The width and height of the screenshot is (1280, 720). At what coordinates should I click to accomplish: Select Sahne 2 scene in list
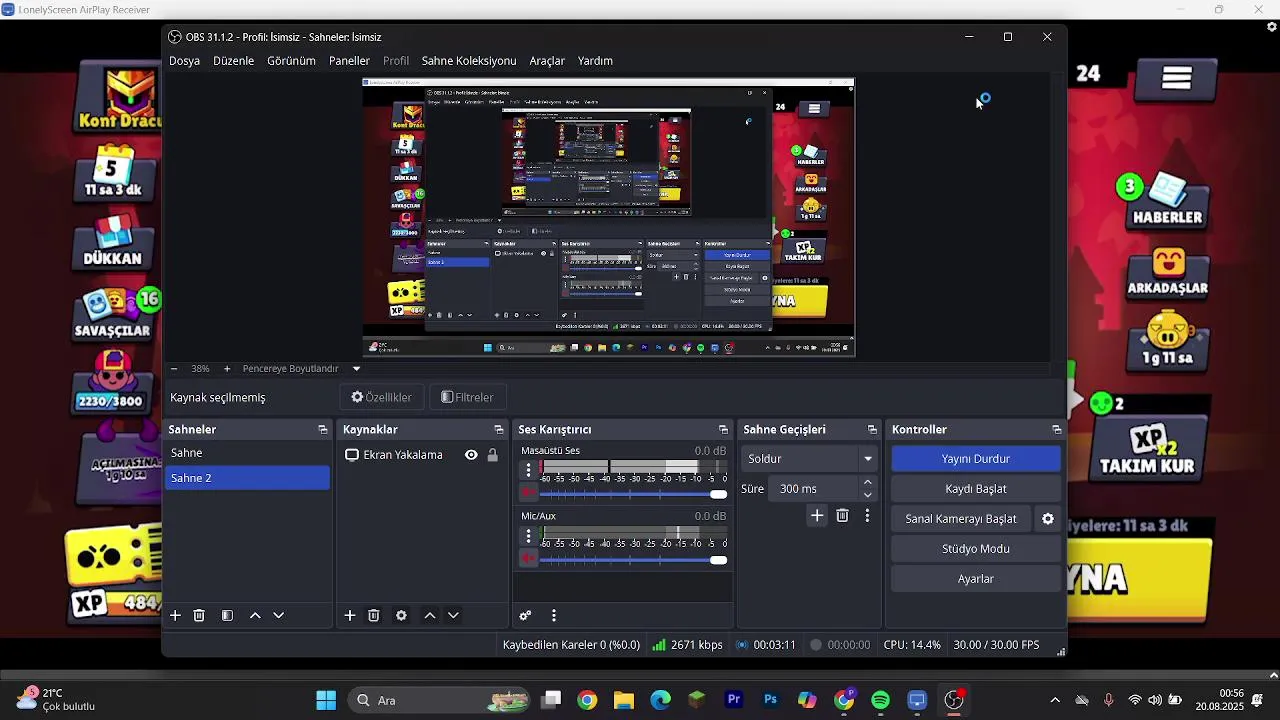pos(247,478)
